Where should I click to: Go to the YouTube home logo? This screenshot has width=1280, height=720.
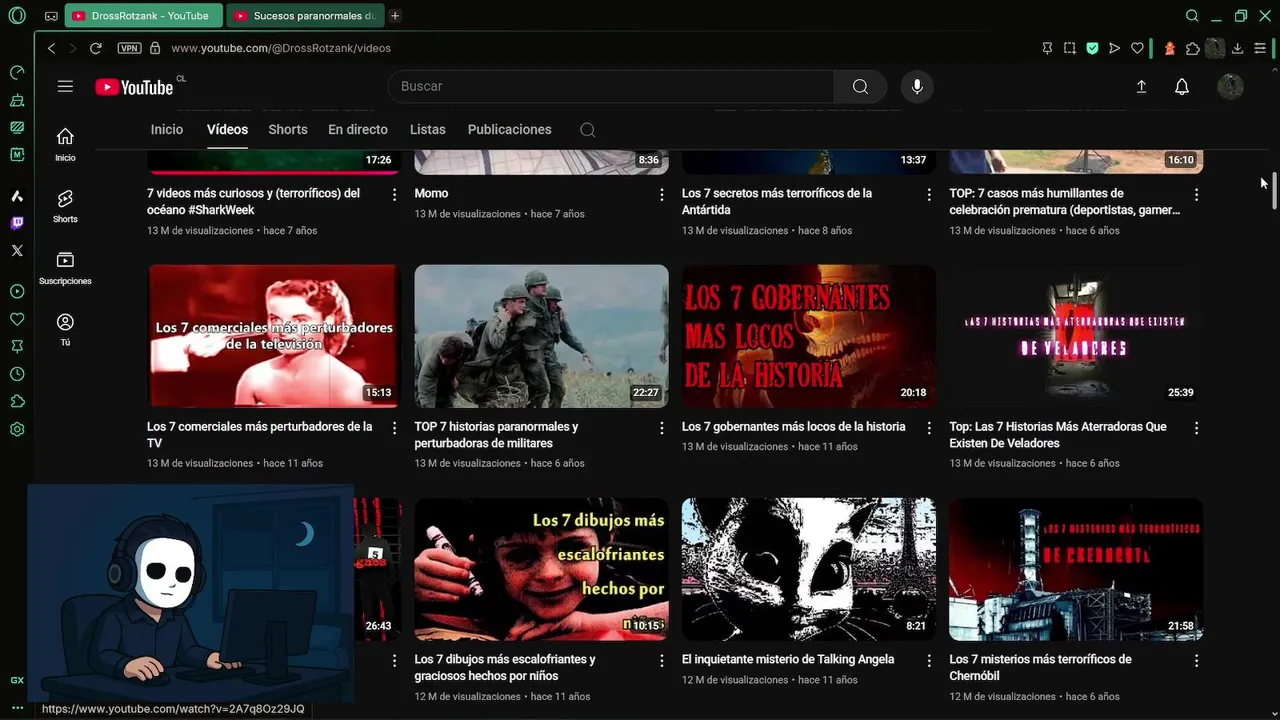(135, 87)
